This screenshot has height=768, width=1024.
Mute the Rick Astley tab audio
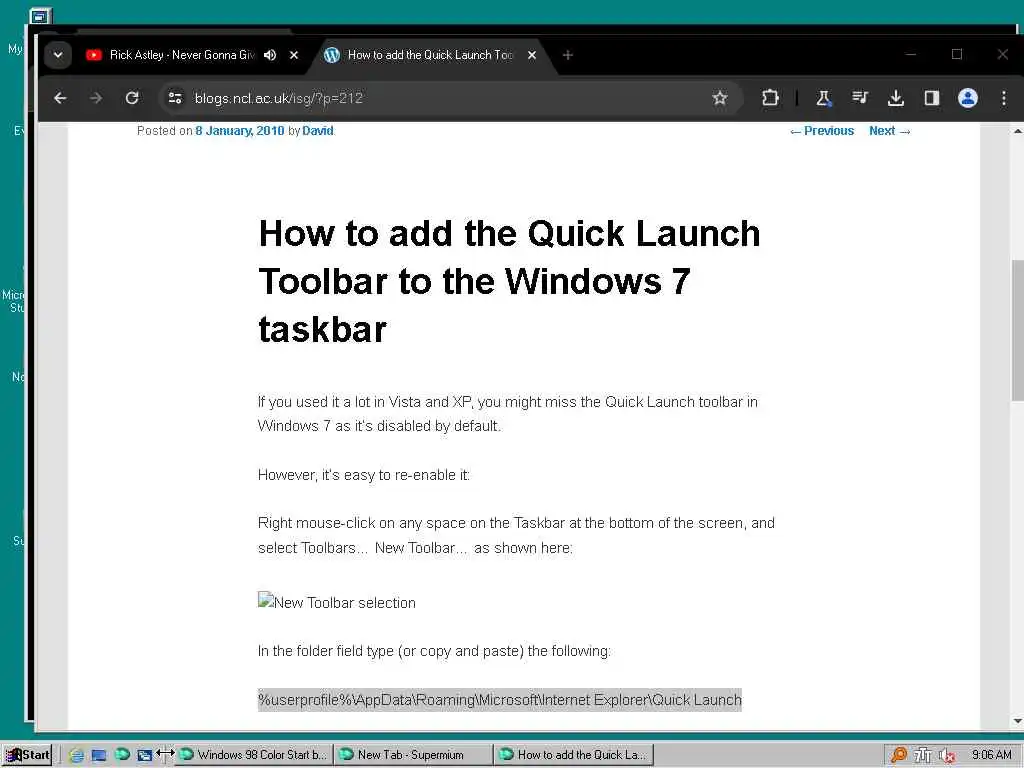(270, 55)
